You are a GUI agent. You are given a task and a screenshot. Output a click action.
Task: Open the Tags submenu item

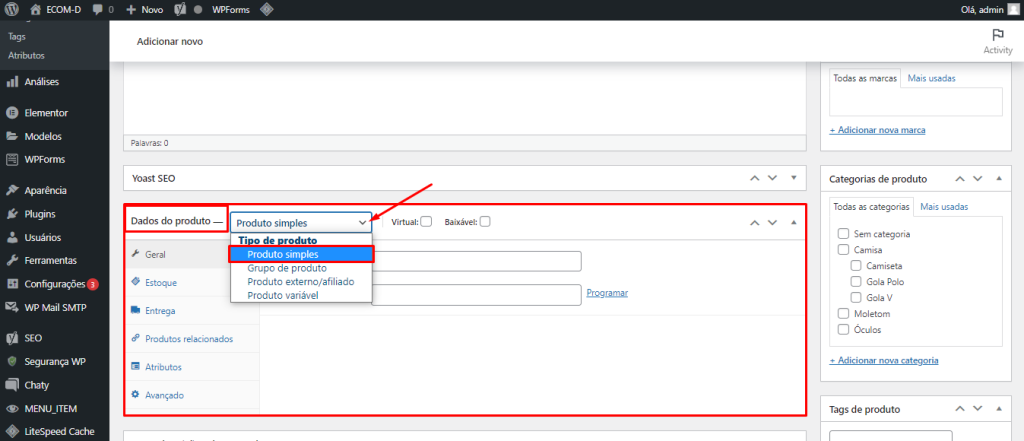point(17,37)
